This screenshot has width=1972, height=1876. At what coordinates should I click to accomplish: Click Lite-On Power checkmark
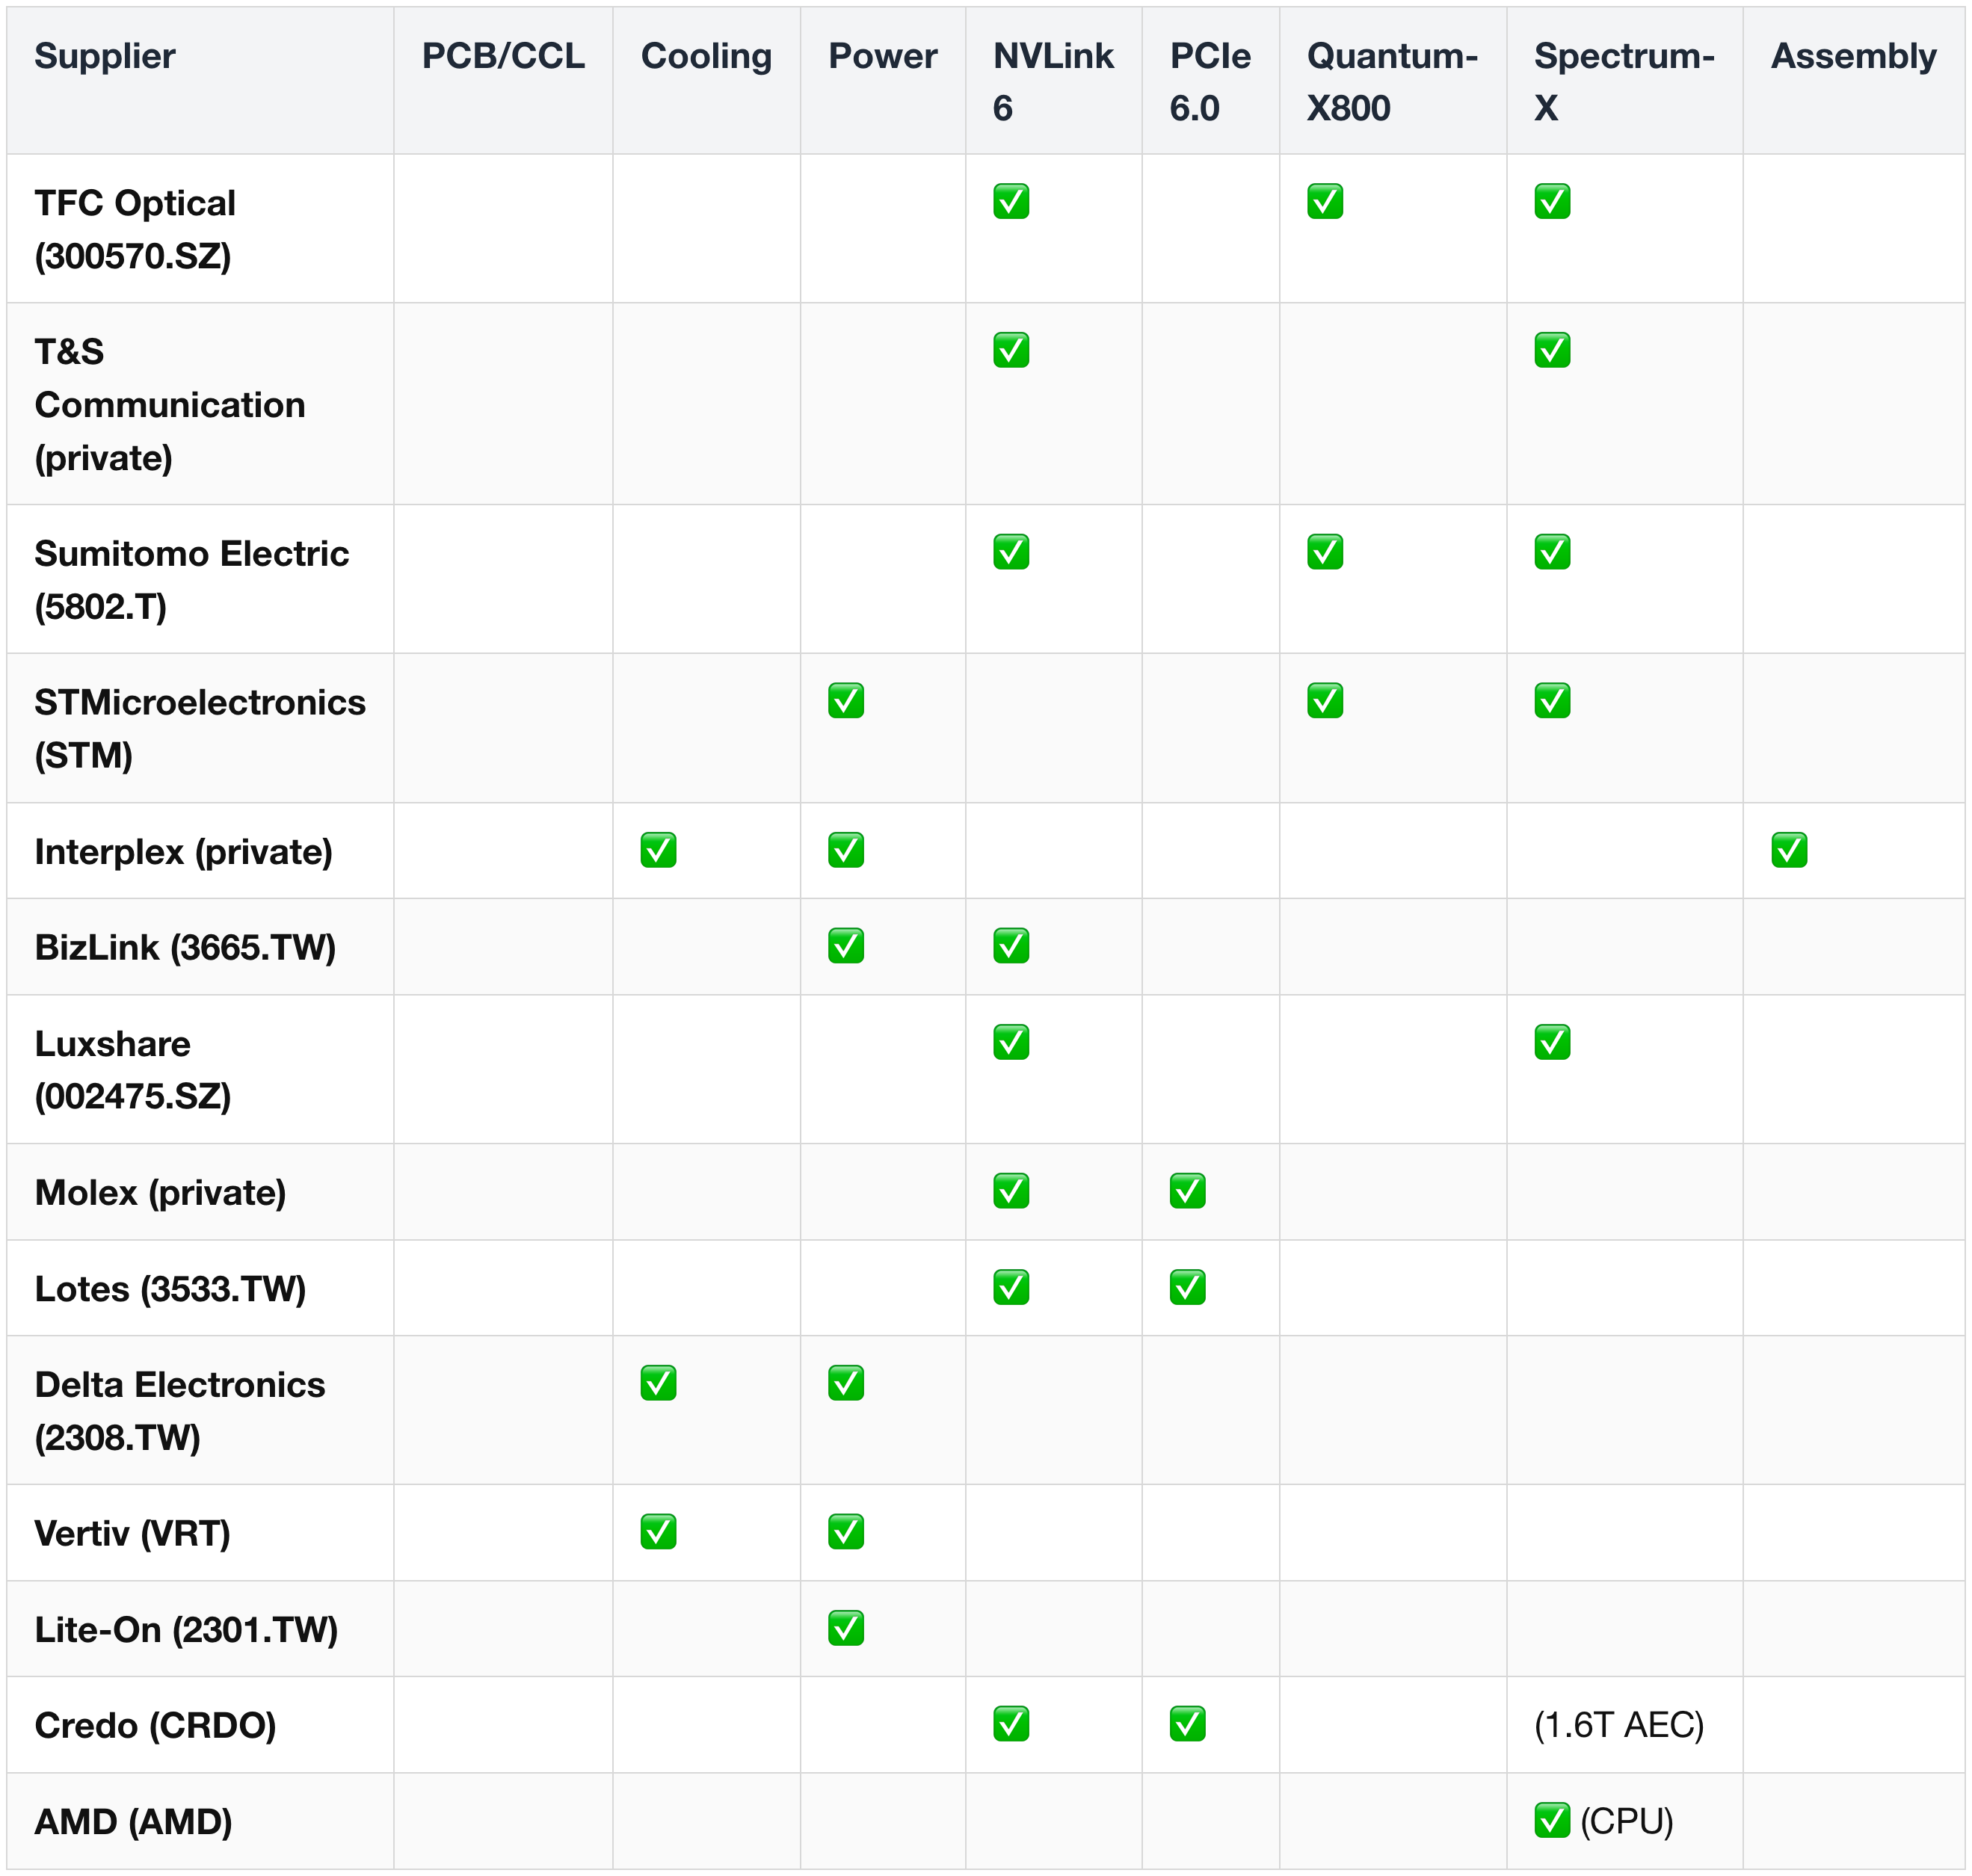[846, 1628]
